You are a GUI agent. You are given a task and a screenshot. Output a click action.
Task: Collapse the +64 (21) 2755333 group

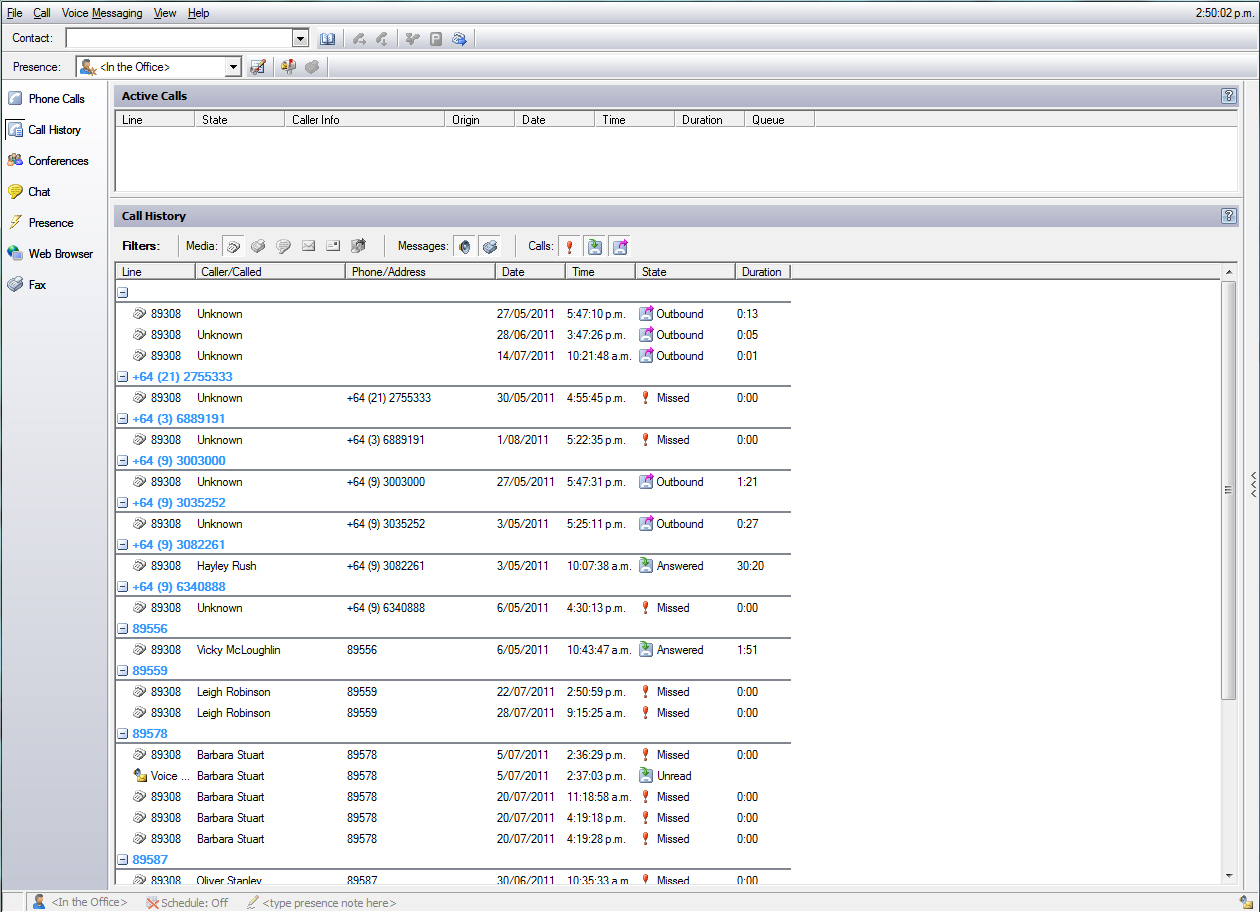(123, 377)
